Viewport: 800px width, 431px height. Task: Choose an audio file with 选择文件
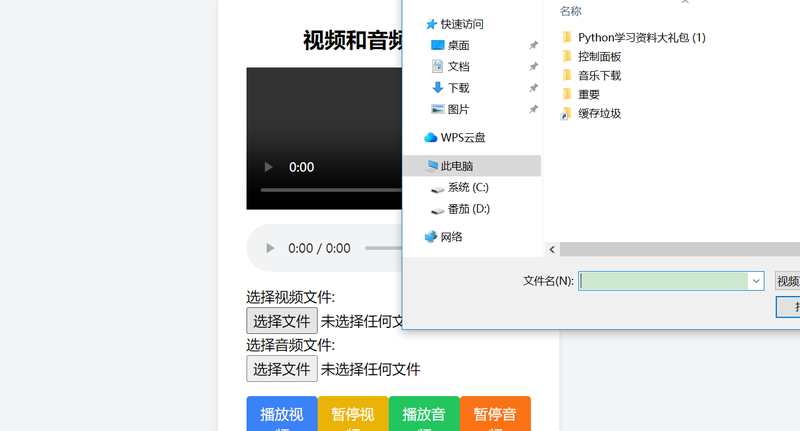pos(282,369)
